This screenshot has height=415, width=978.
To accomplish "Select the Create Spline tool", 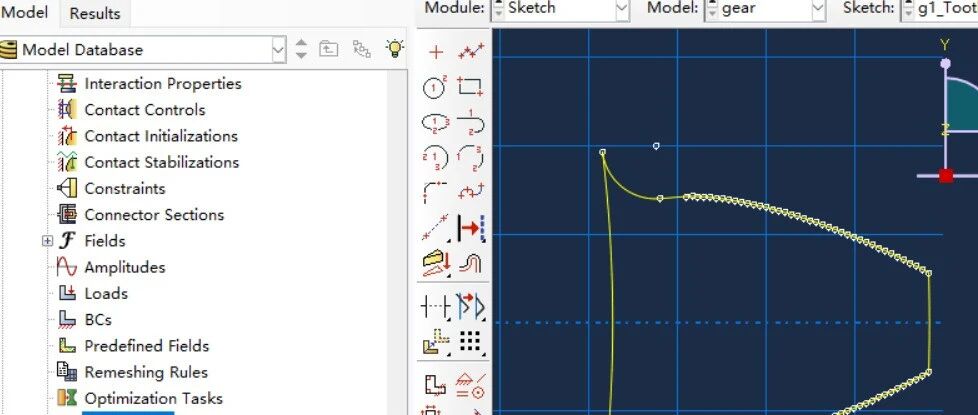I will point(471,192).
